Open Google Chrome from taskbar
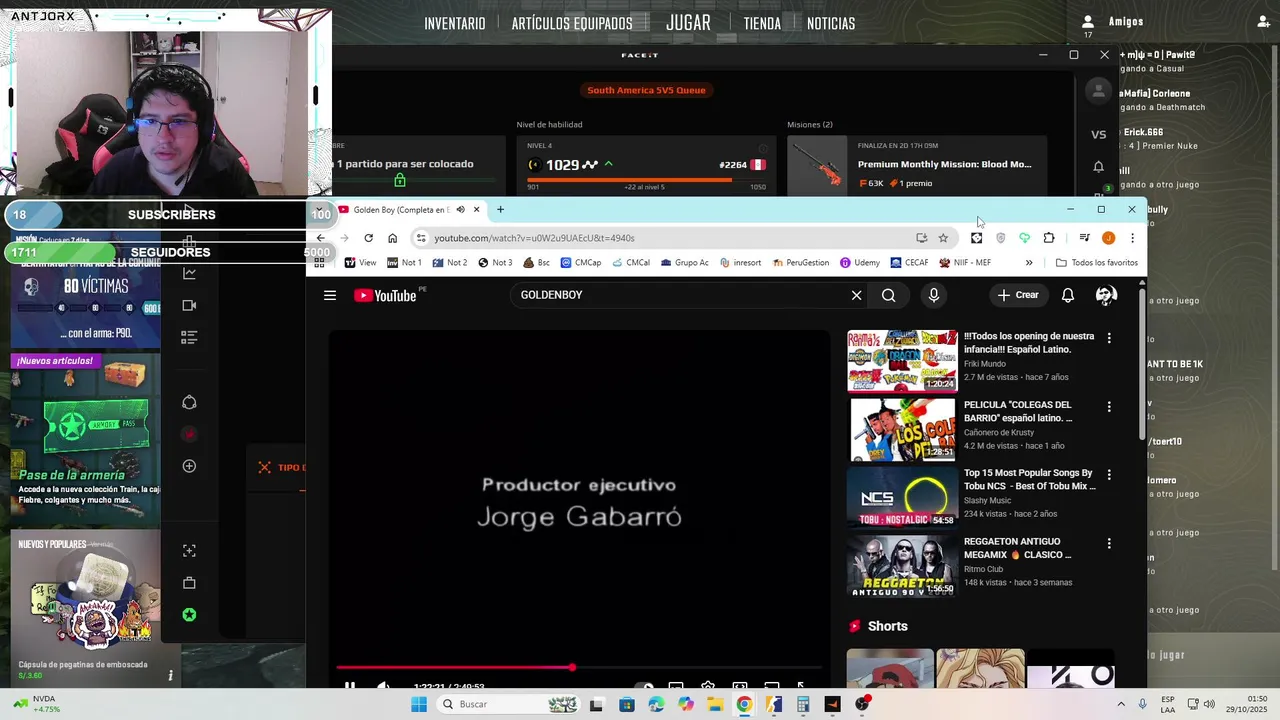1280x720 pixels. 744,704
